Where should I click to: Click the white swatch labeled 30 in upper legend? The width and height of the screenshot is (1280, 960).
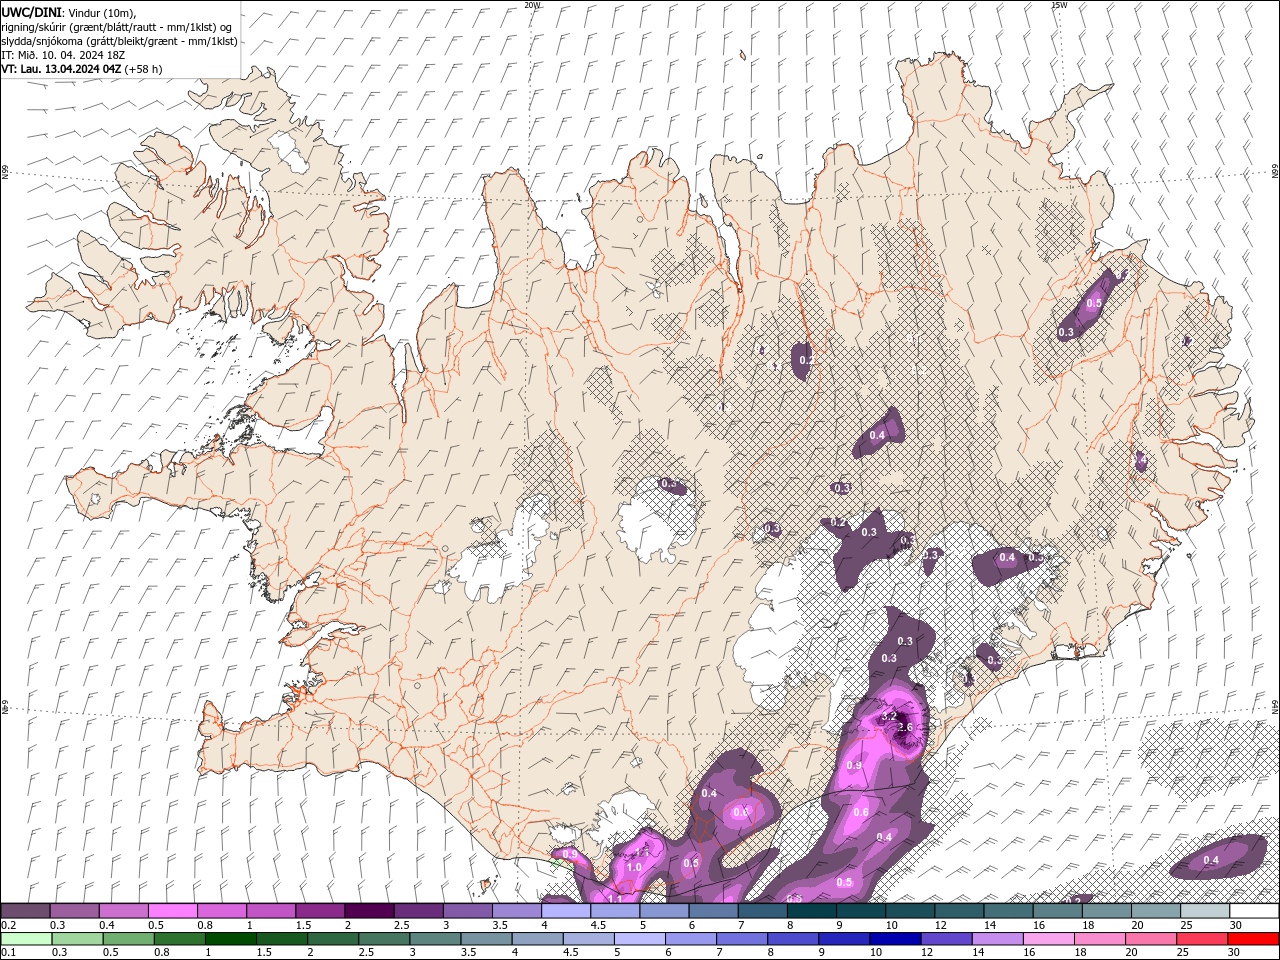click(x=1253, y=911)
